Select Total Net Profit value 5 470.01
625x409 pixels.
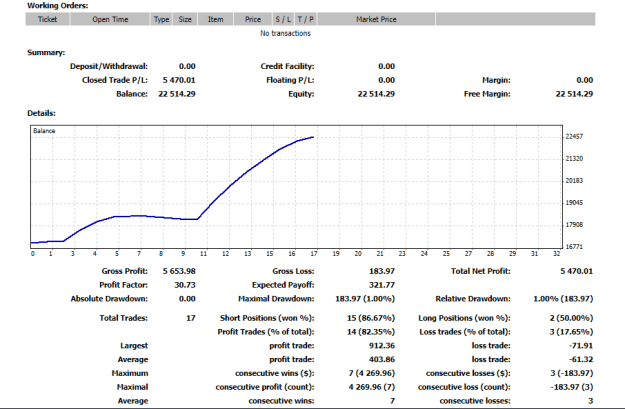576,271
